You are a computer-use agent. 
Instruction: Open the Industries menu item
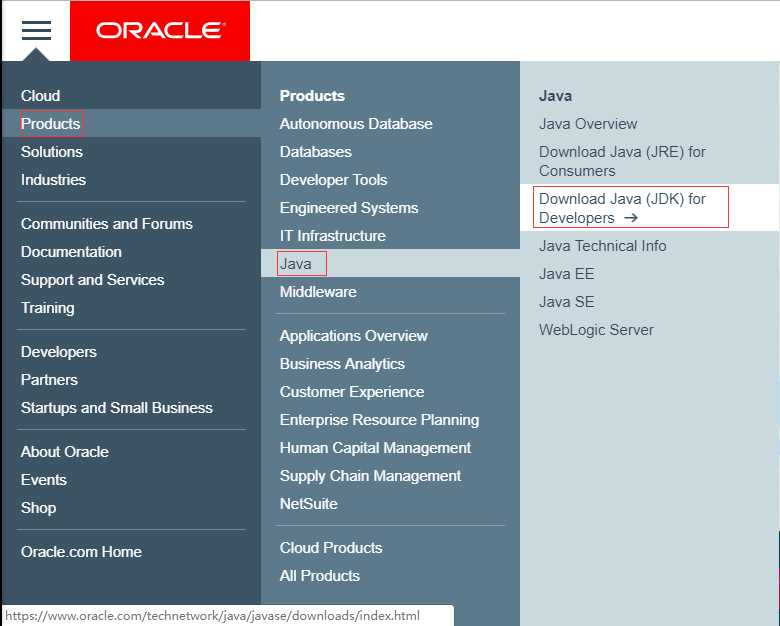coord(53,180)
